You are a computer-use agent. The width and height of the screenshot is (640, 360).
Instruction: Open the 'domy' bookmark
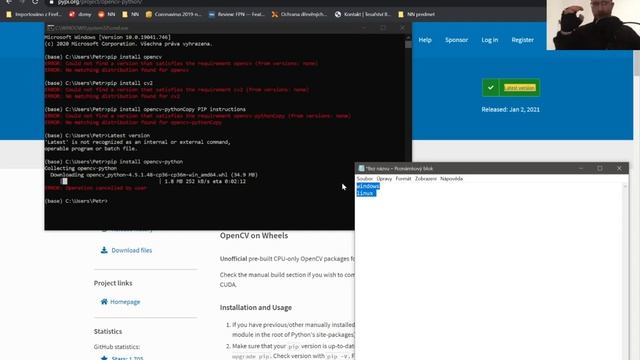(80, 14)
